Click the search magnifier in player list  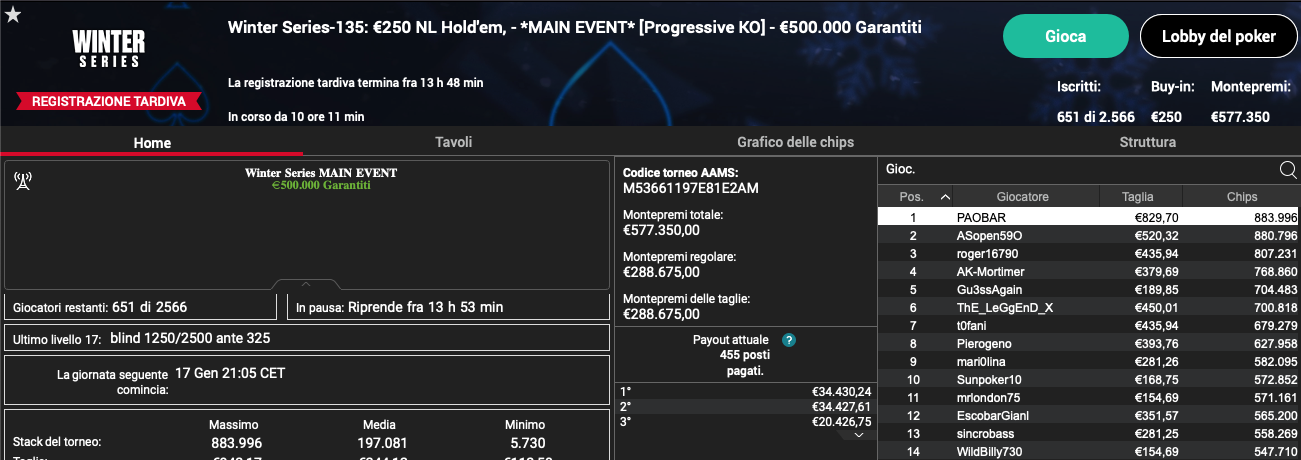tap(1288, 170)
